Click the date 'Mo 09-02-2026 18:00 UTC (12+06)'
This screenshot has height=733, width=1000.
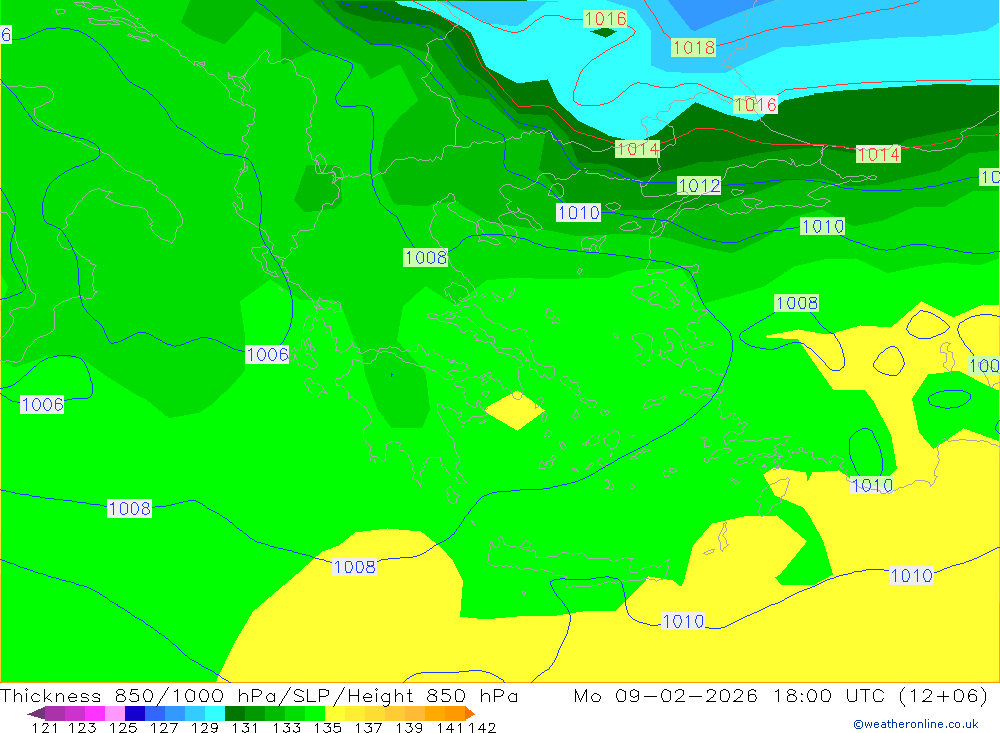(x=781, y=695)
